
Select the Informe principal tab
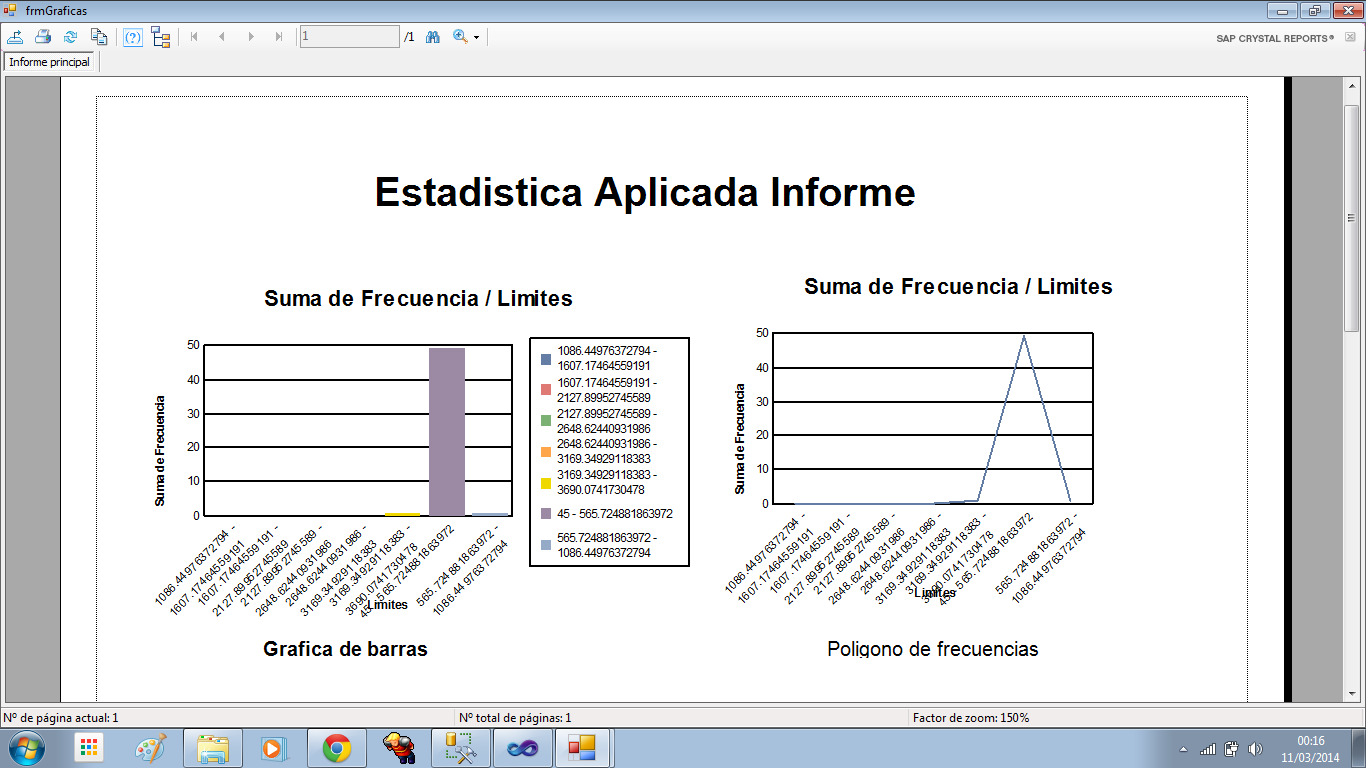(50, 62)
